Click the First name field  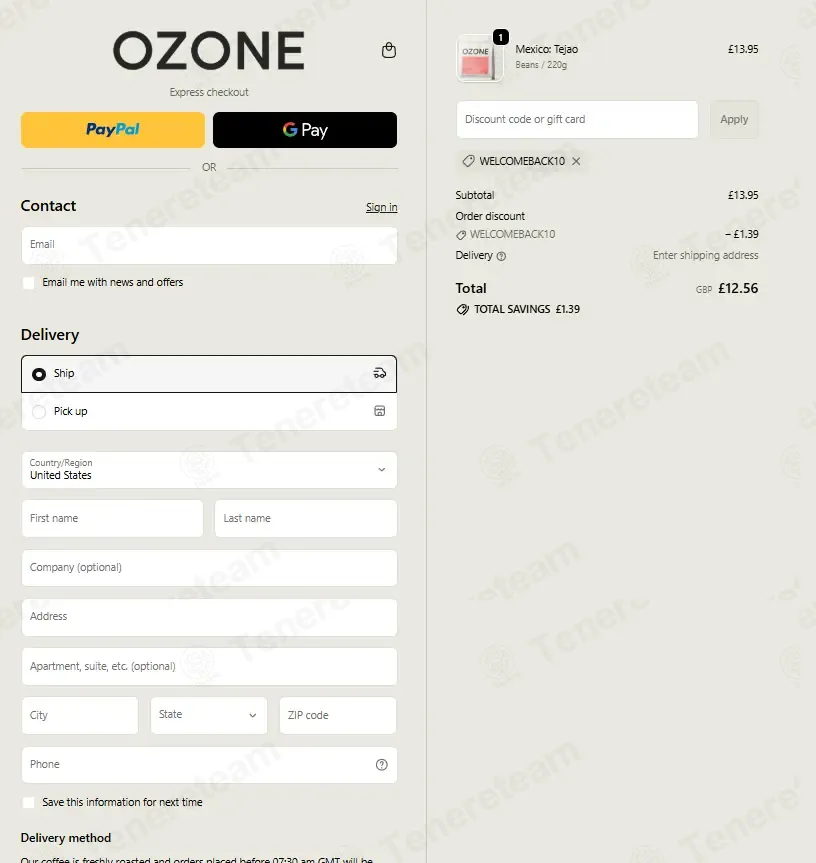(112, 518)
